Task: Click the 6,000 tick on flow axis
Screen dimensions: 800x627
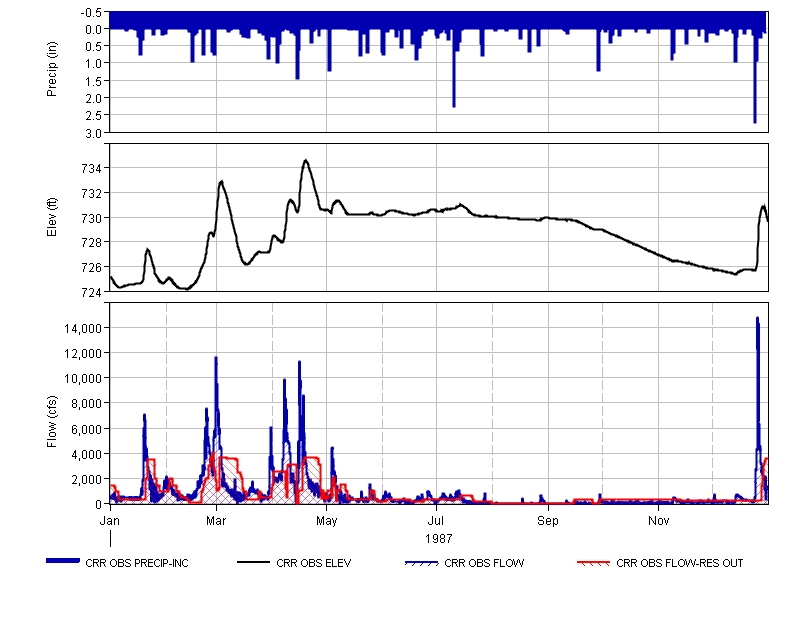Action: point(86,429)
